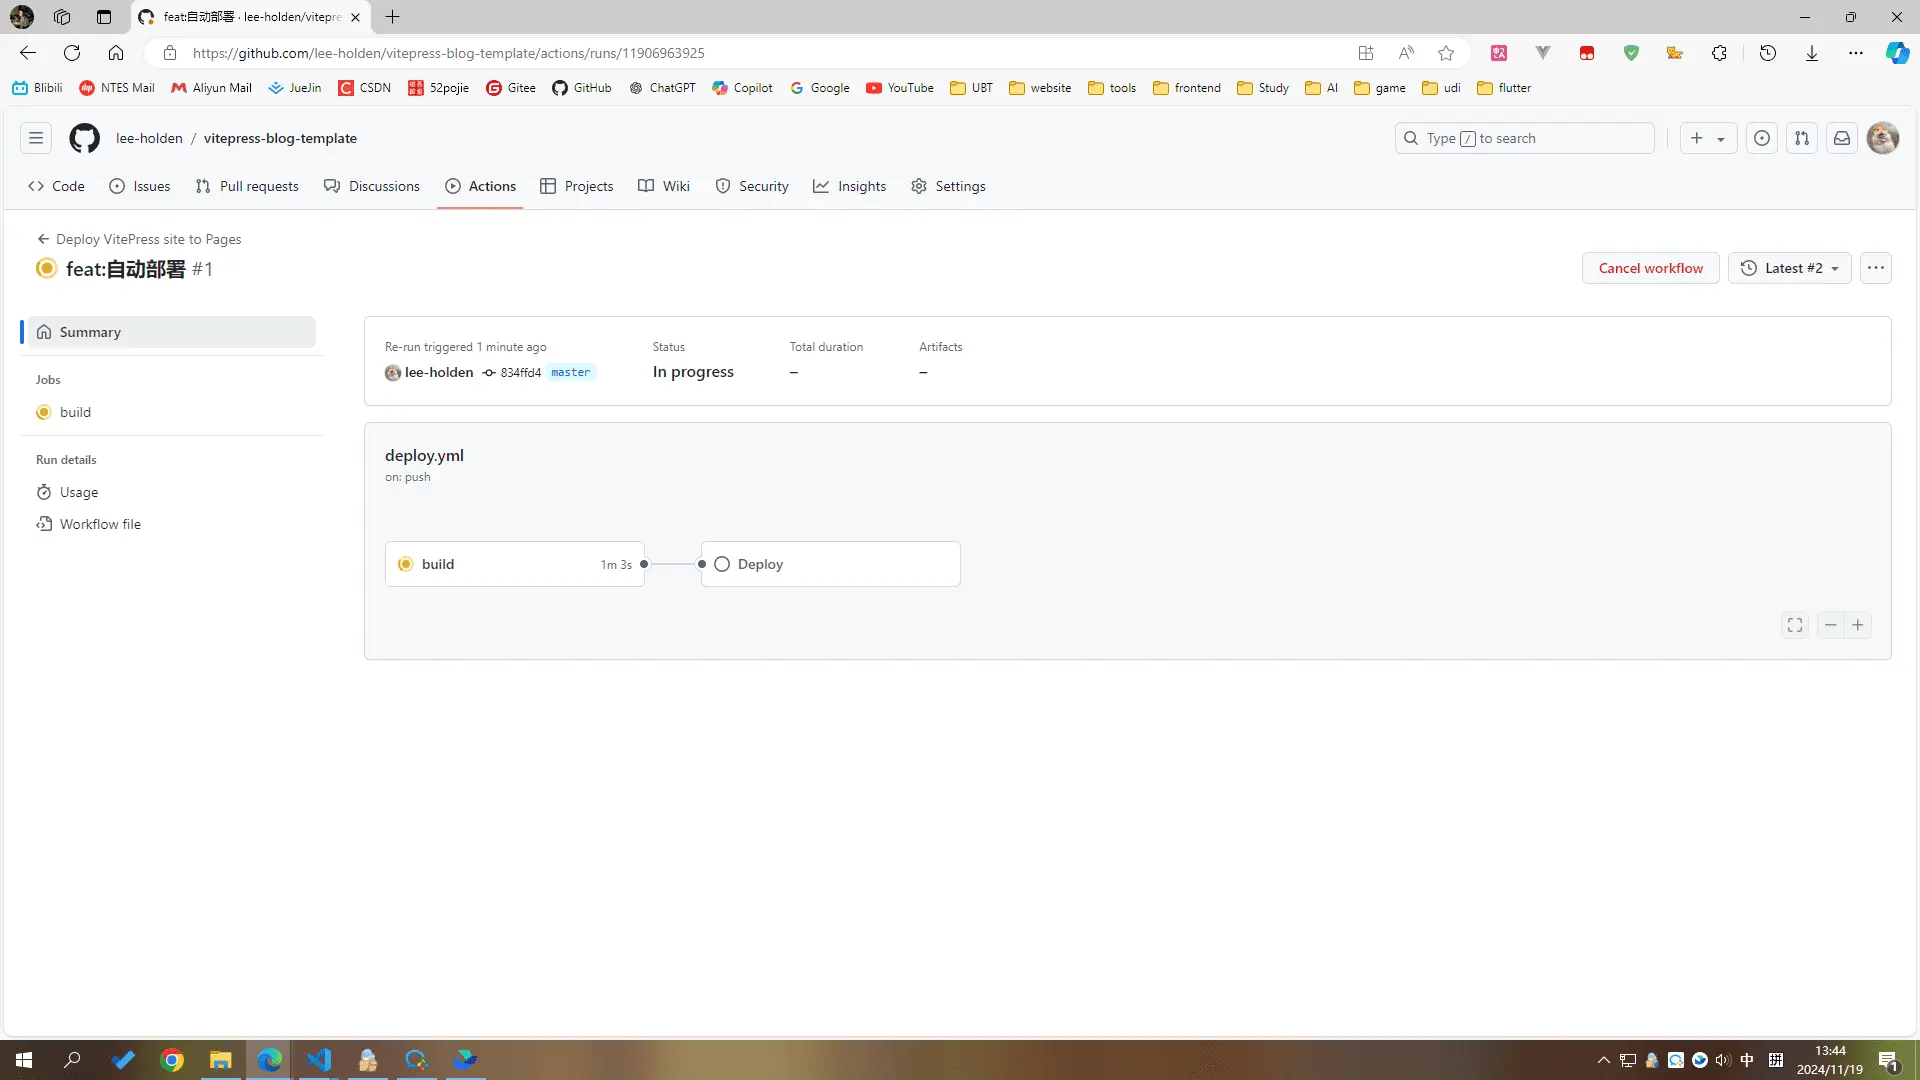The height and width of the screenshot is (1080, 1920).
Task: Open the GitHub global navigation hamburger menu
Action: click(36, 138)
